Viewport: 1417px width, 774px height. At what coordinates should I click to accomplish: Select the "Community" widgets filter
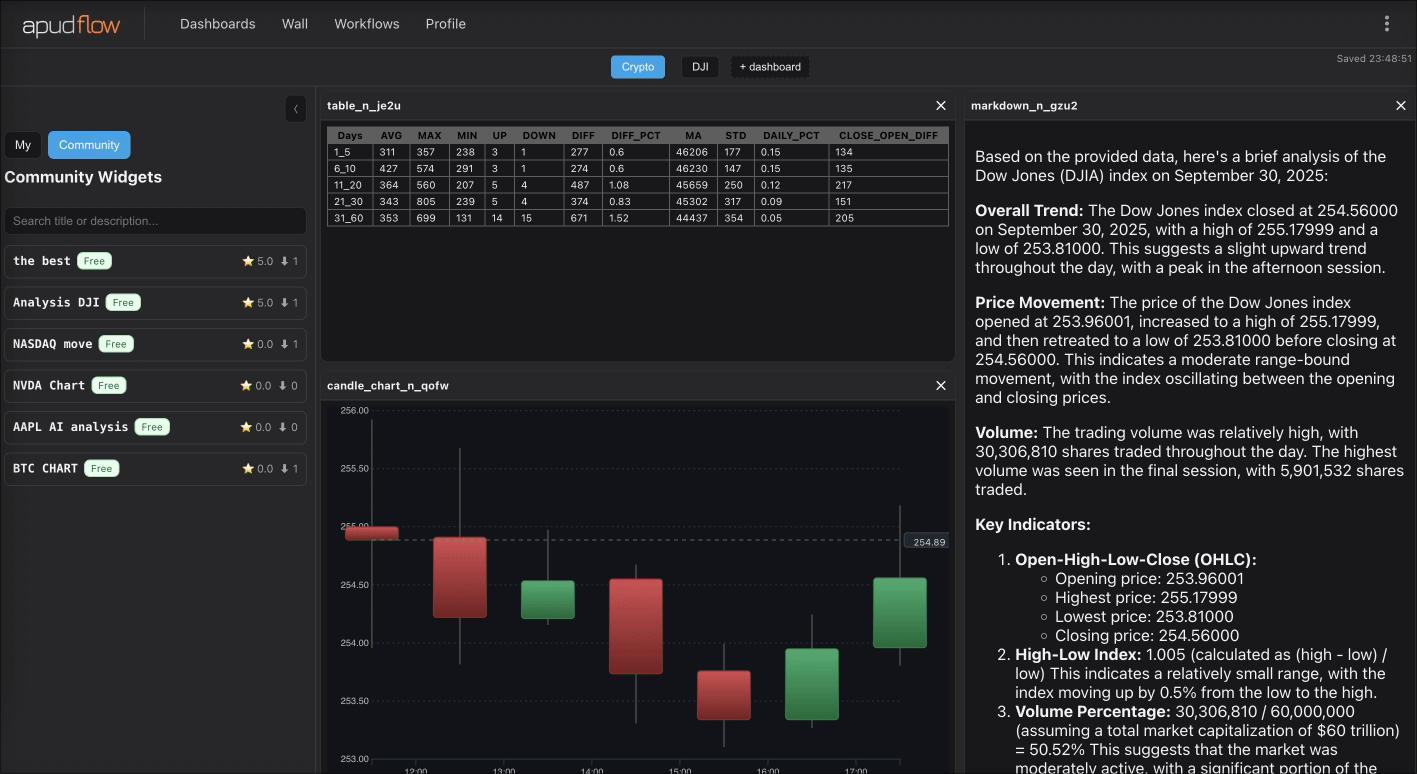click(89, 144)
